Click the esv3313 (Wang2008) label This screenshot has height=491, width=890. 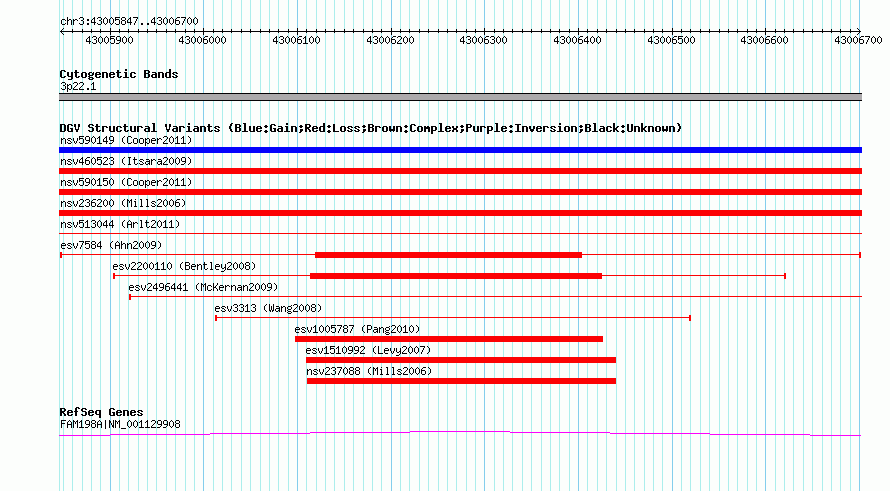point(268,308)
